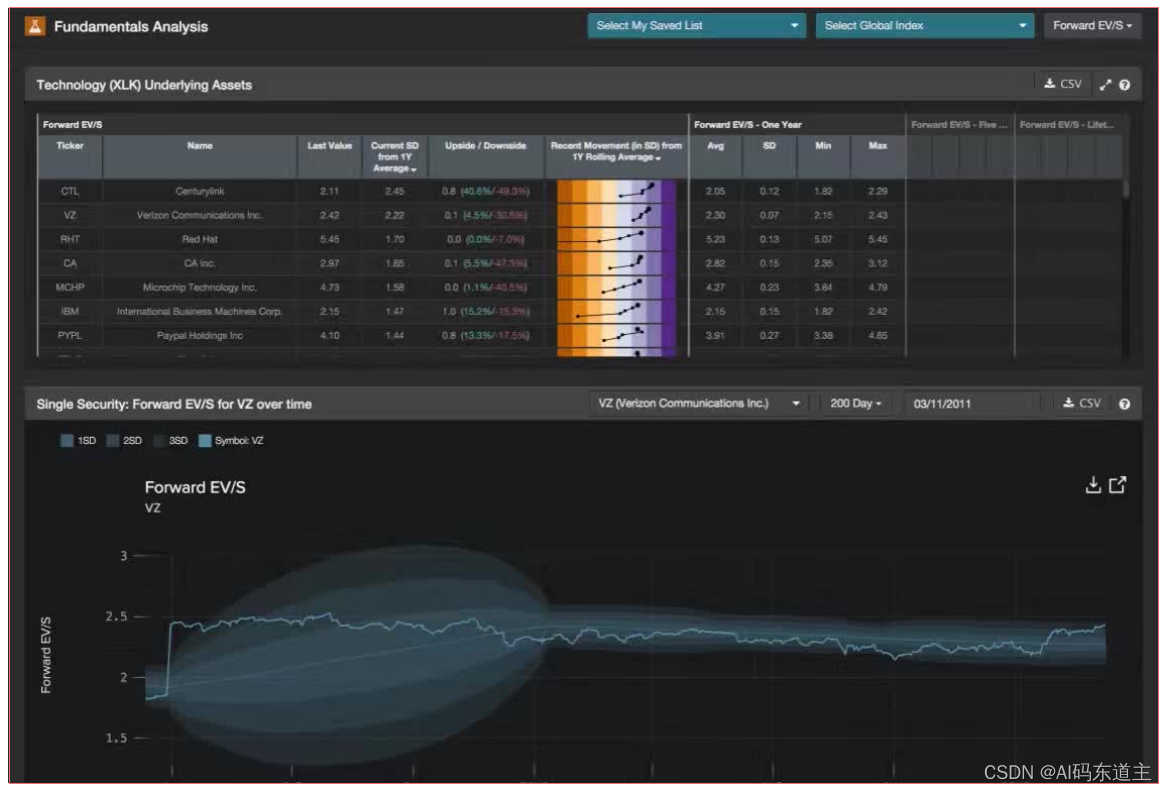Open the Select My Saved List dropdown
Image resolution: width=1168 pixels, height=792 pixels.
[x=696, y=25]
